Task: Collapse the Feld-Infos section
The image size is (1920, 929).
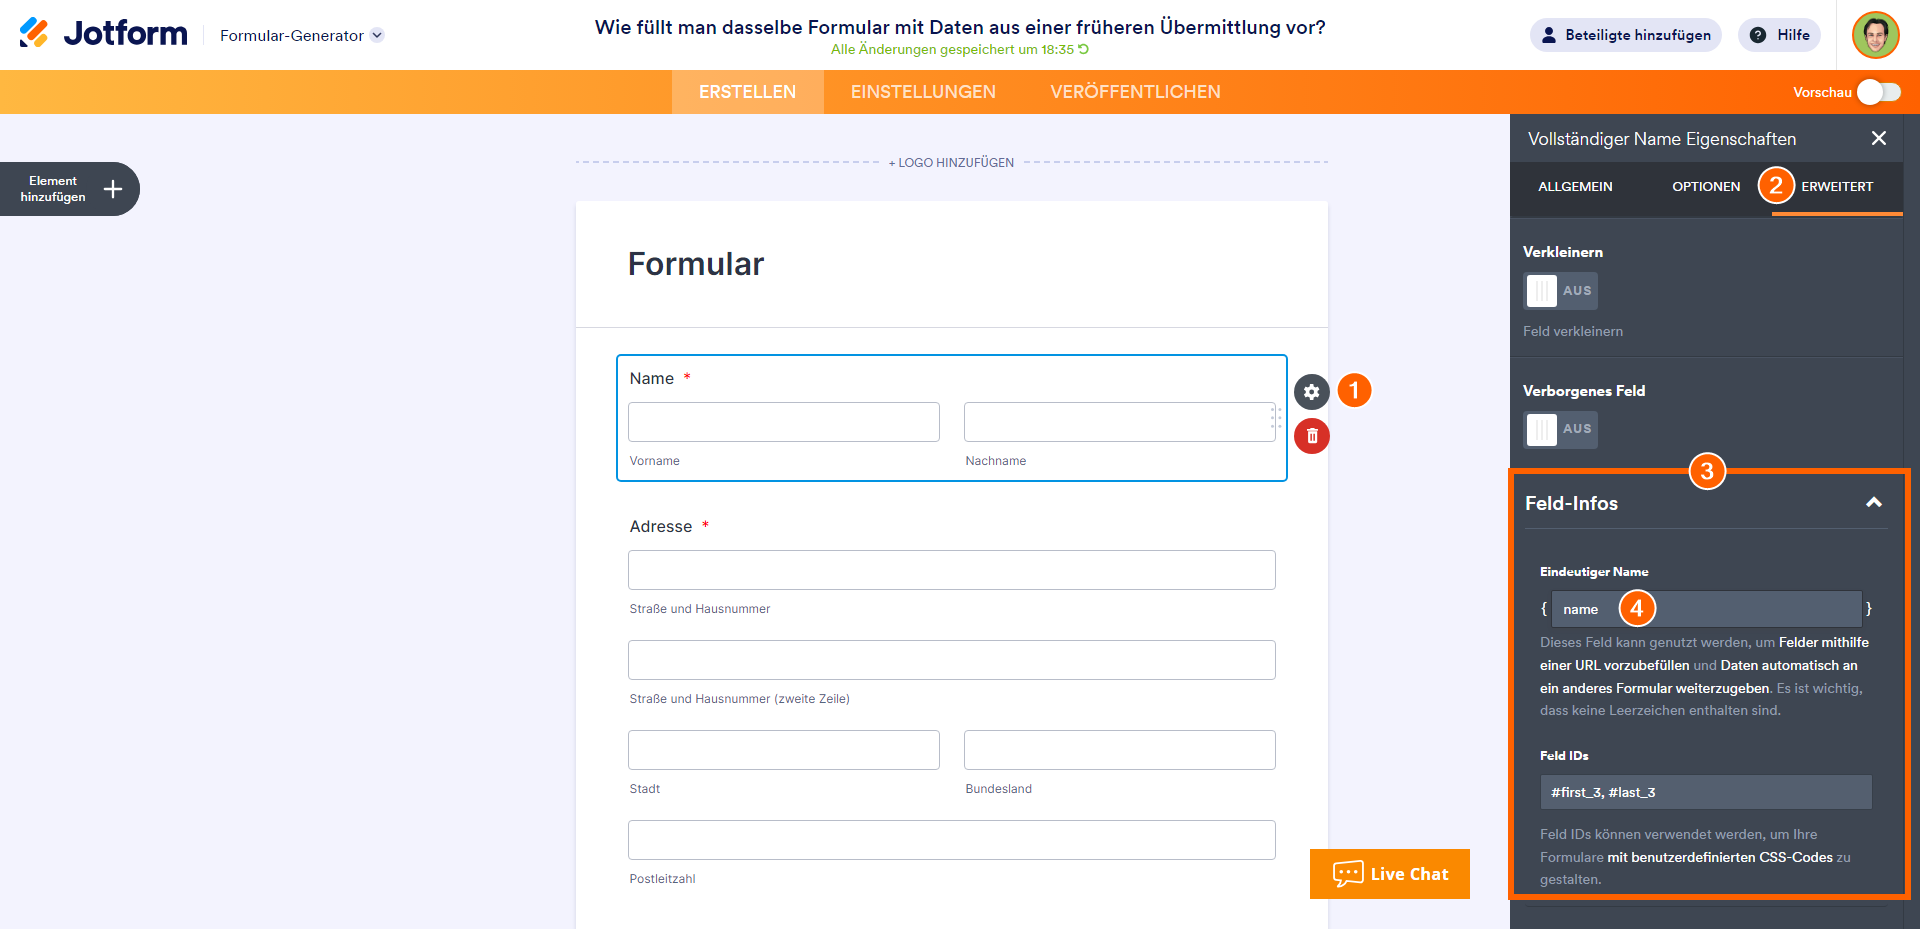Action: 1873,503
